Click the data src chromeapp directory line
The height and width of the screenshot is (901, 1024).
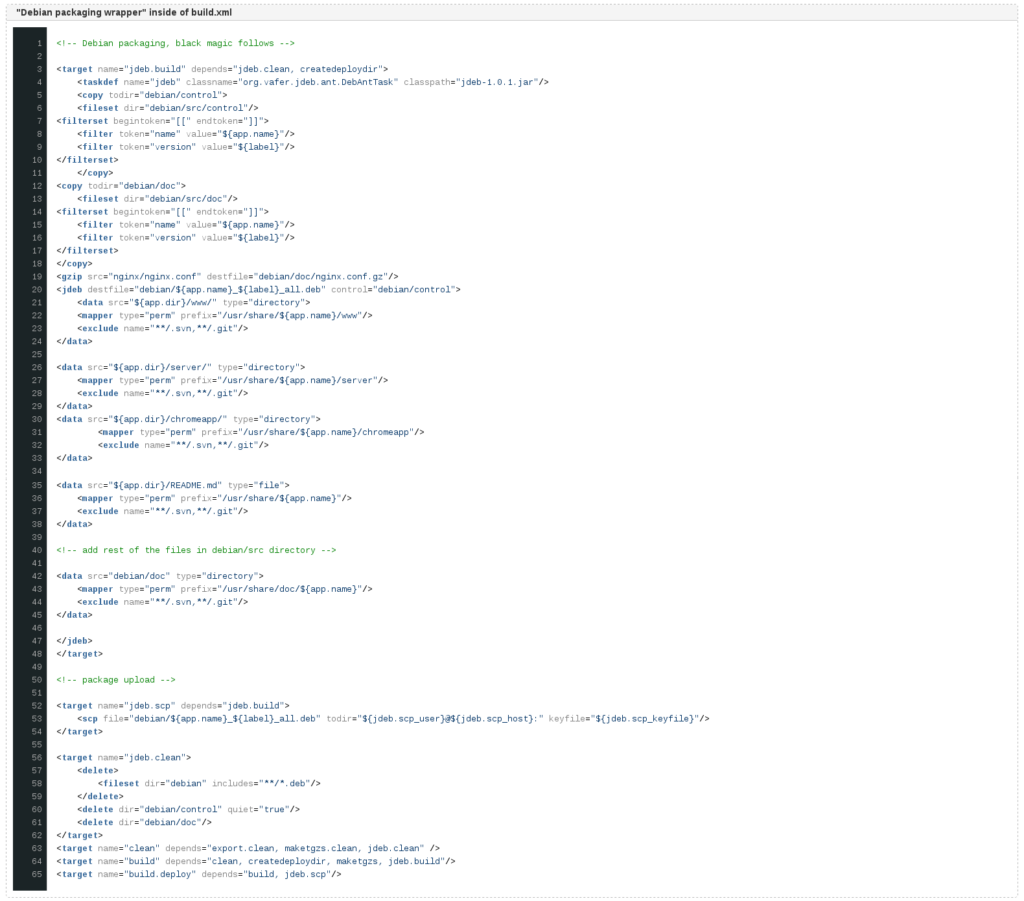coord(189,420)
